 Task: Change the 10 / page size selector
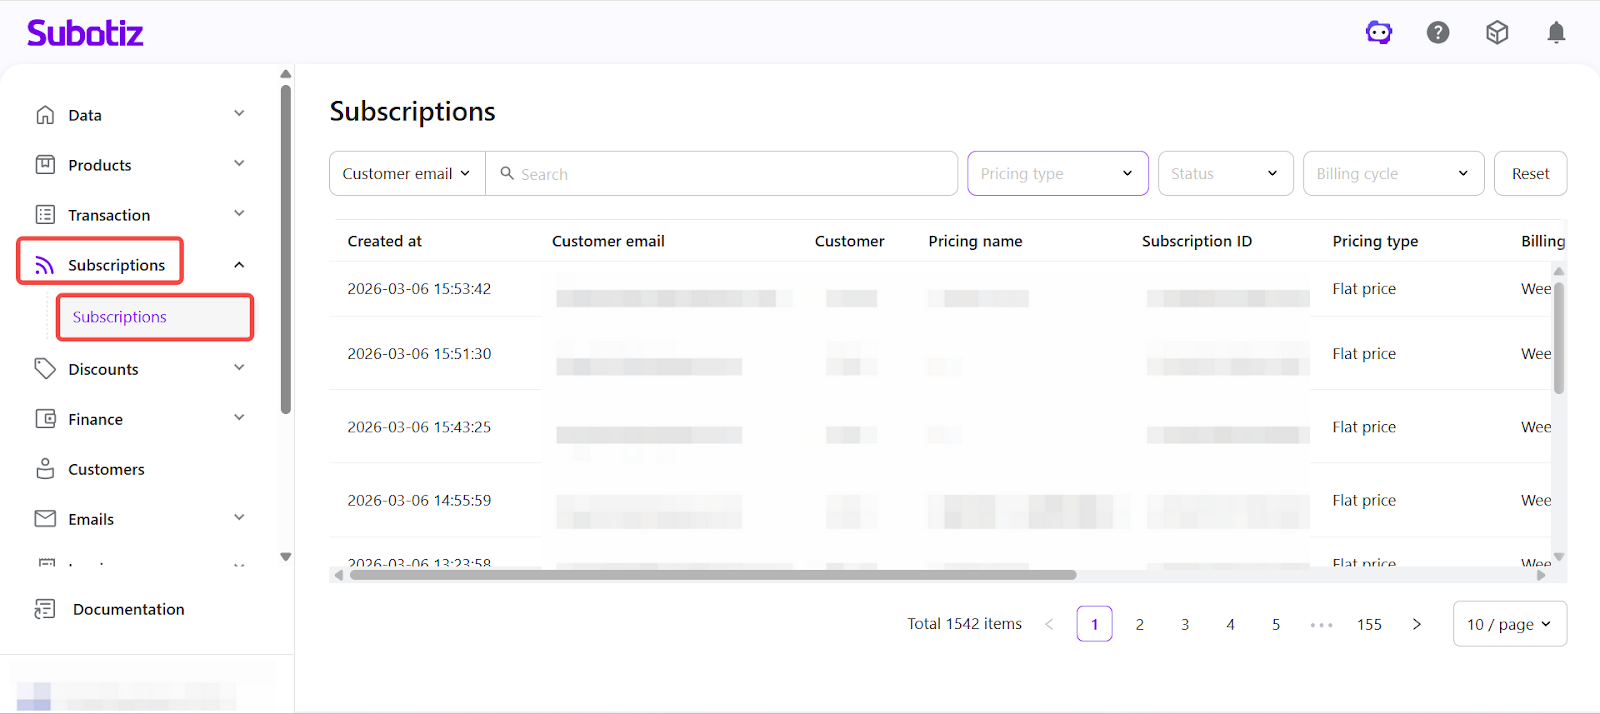tap(1509, 624)
